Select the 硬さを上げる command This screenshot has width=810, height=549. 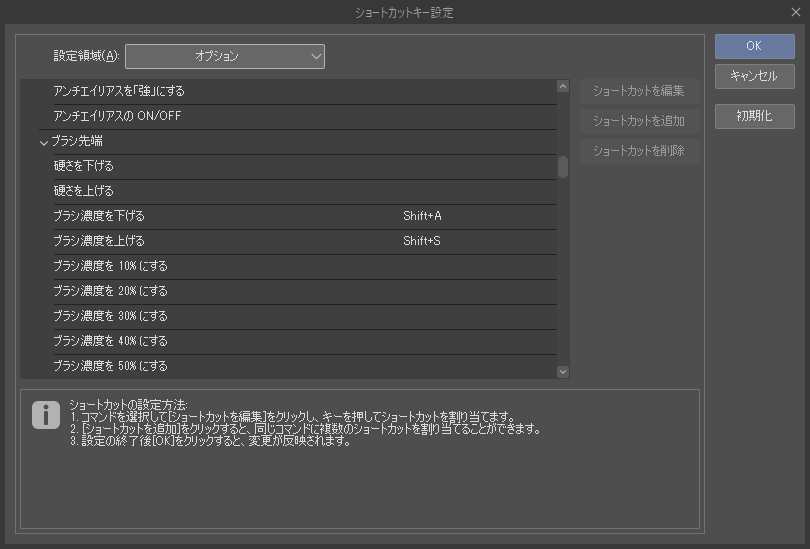305,192
